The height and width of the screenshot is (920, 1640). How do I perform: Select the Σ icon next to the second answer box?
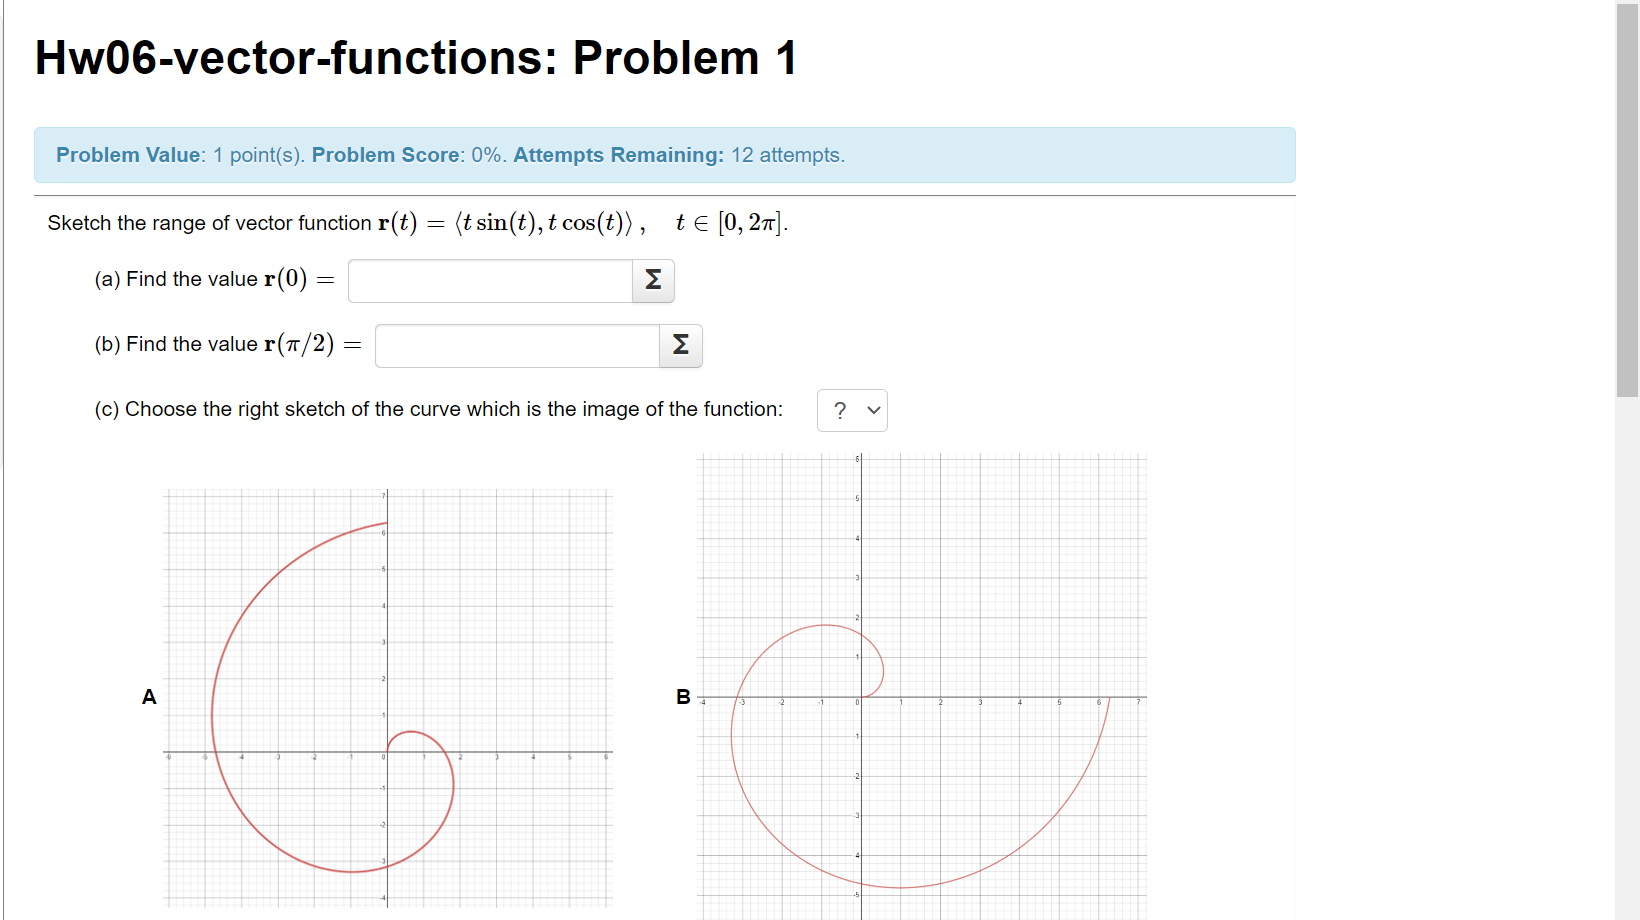pos(680,346)
